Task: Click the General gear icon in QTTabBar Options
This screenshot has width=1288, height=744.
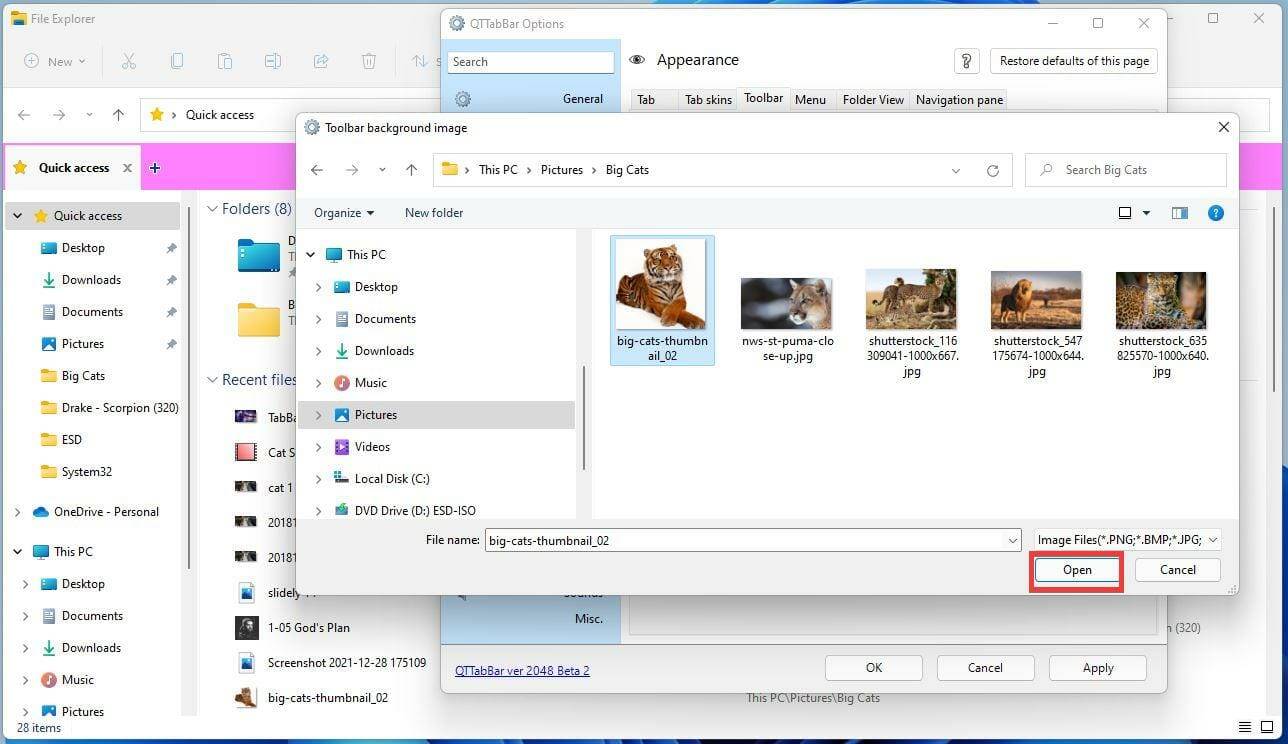Action: point(462,98)
